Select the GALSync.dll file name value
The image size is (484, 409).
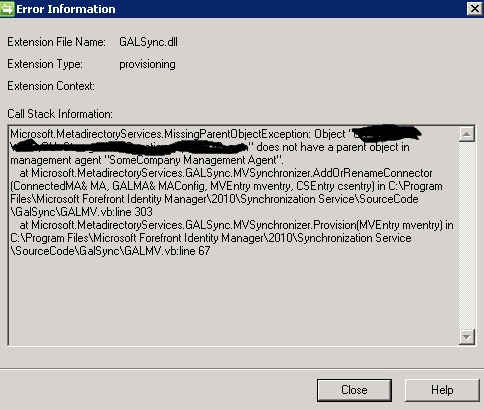(x=148, y=42)
